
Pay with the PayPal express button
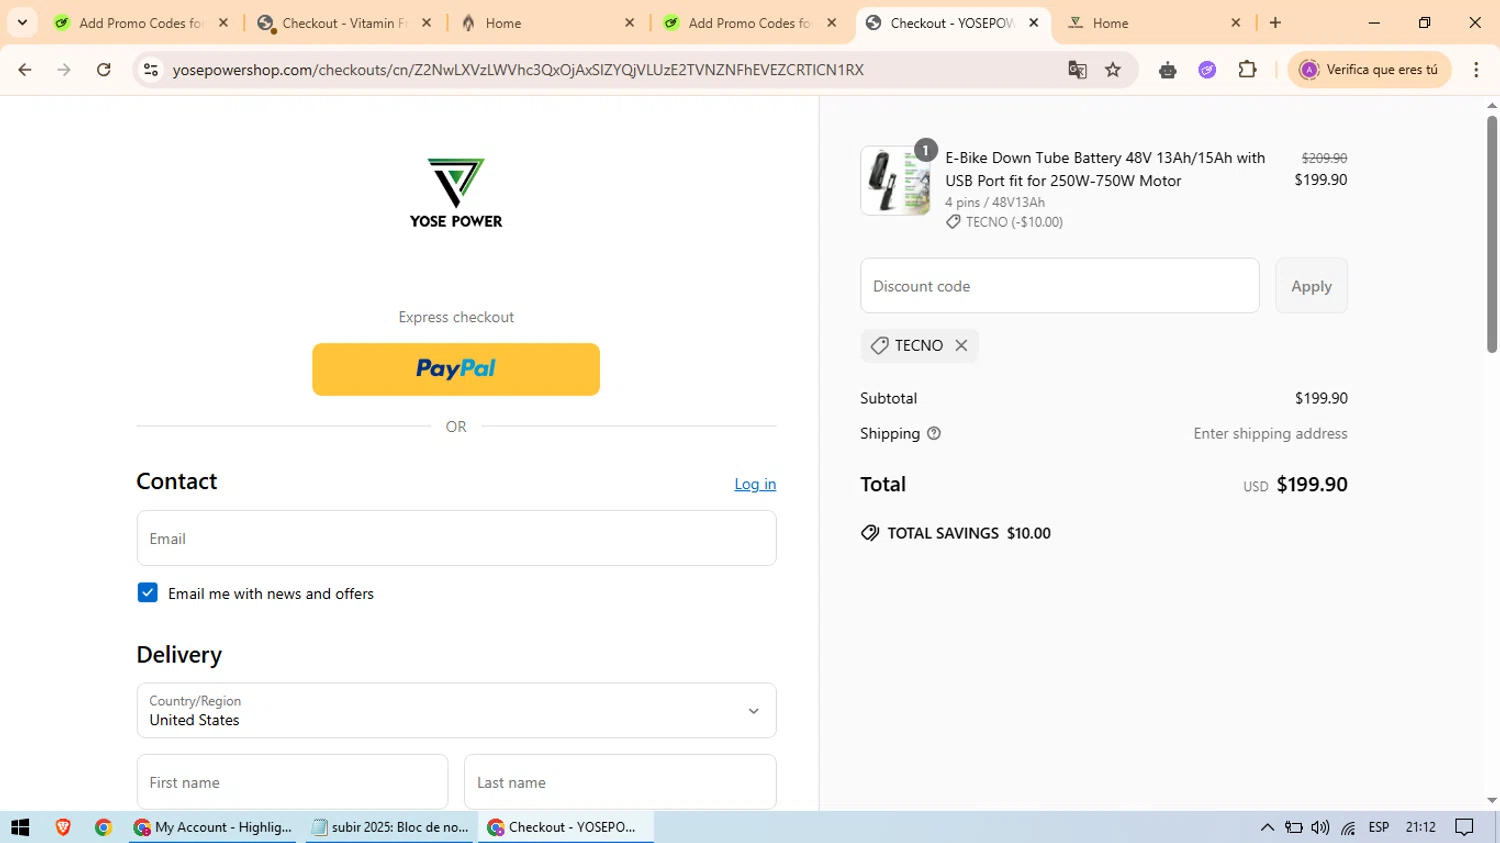coord(456,369)
